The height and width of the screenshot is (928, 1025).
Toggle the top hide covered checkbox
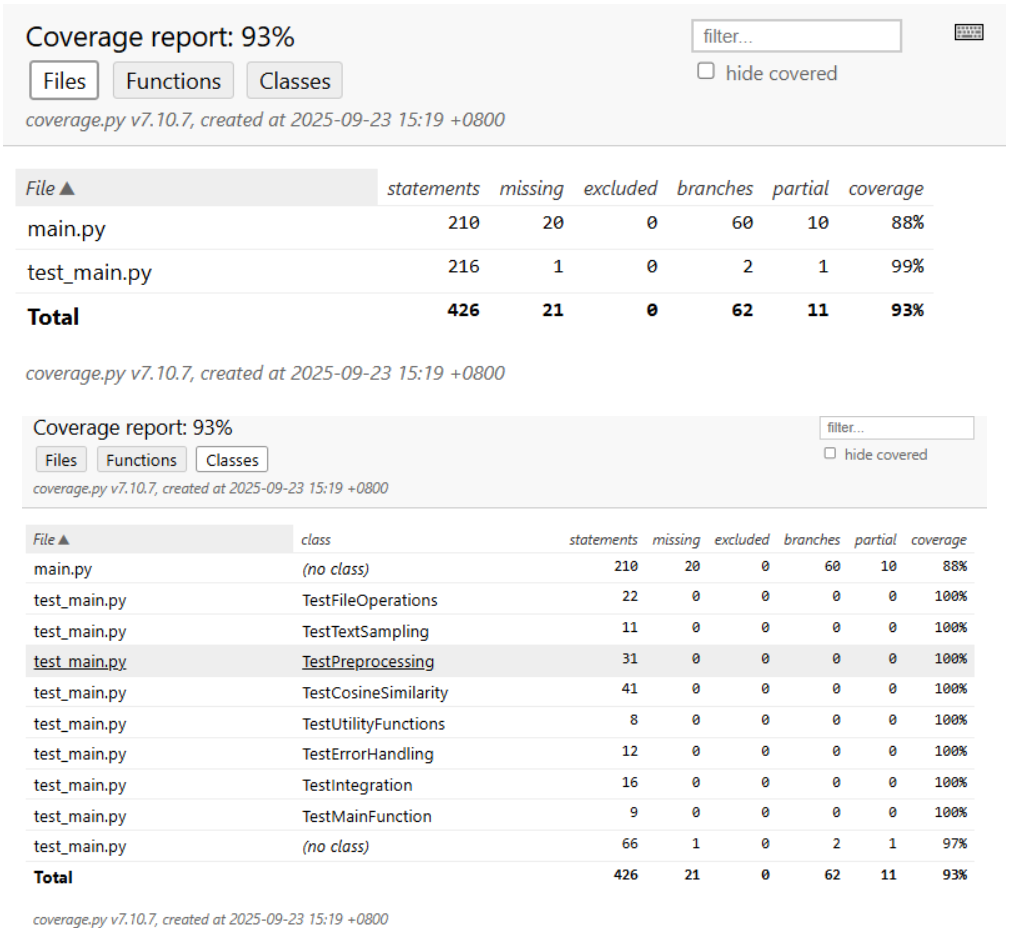[706, 72]
